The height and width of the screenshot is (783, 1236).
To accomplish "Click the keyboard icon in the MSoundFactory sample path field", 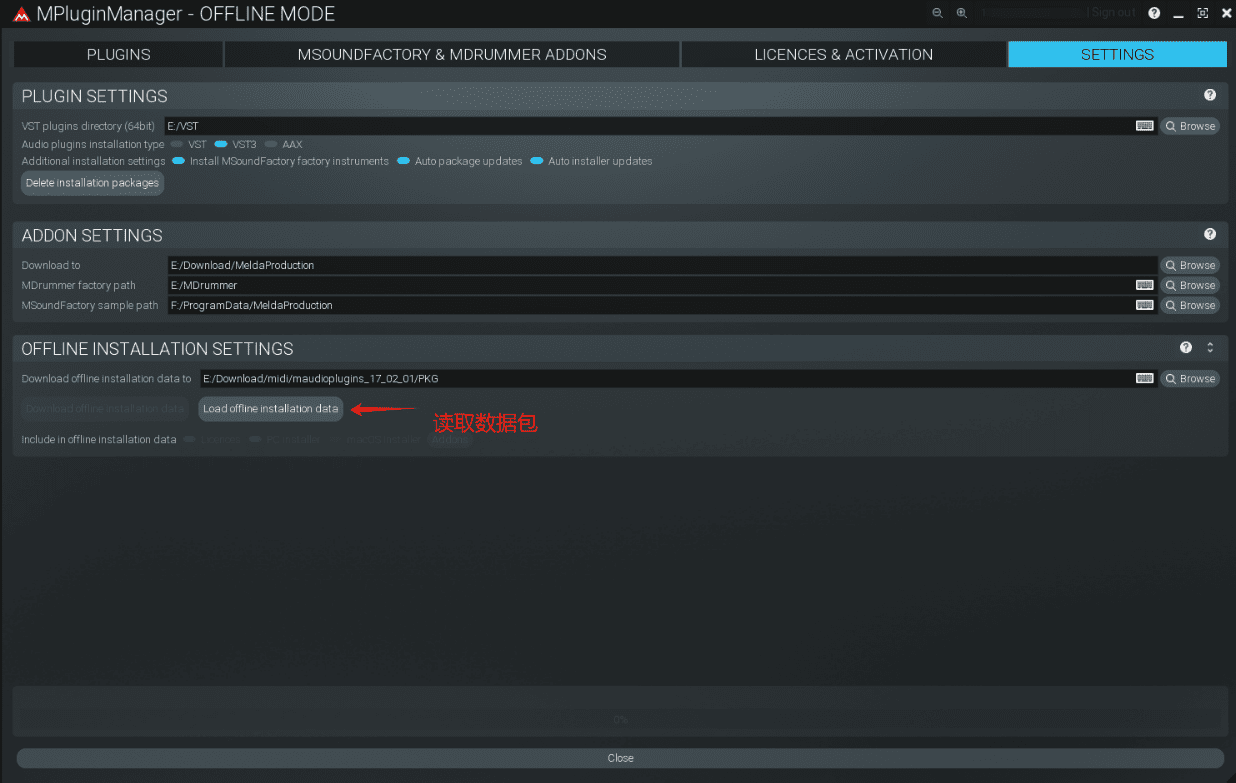I will pos(1145,305).
